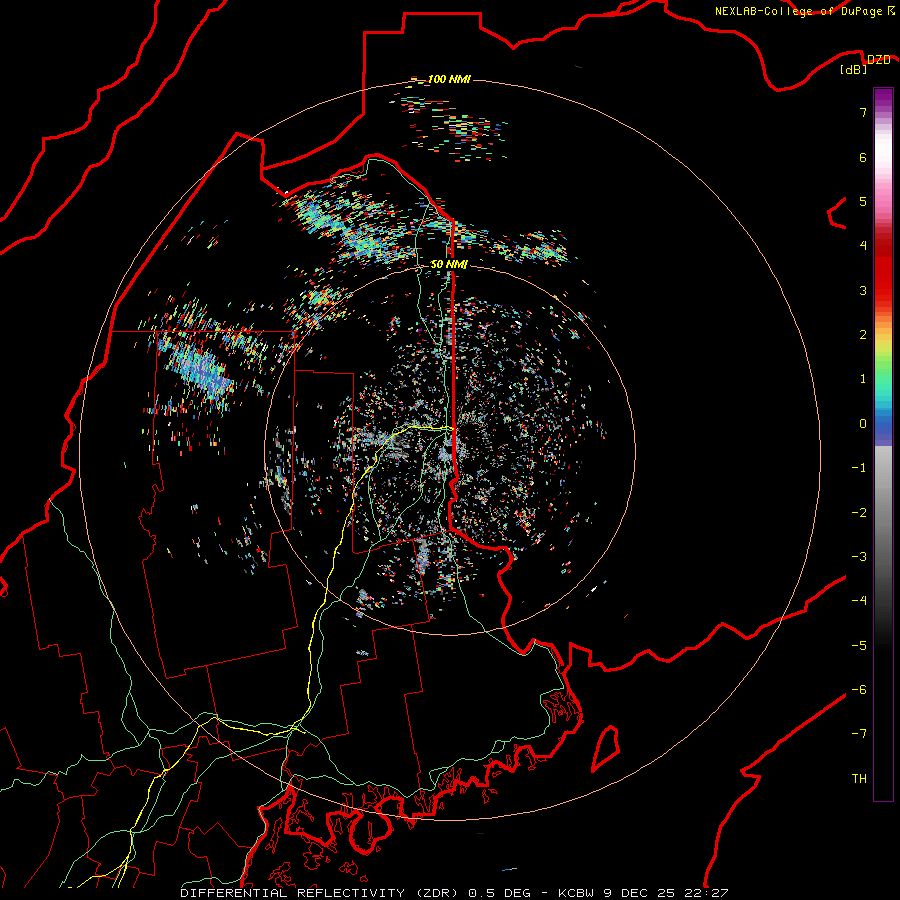Click the -3 value on the color scale
This screenshot has height=900, width=900.
859,557
